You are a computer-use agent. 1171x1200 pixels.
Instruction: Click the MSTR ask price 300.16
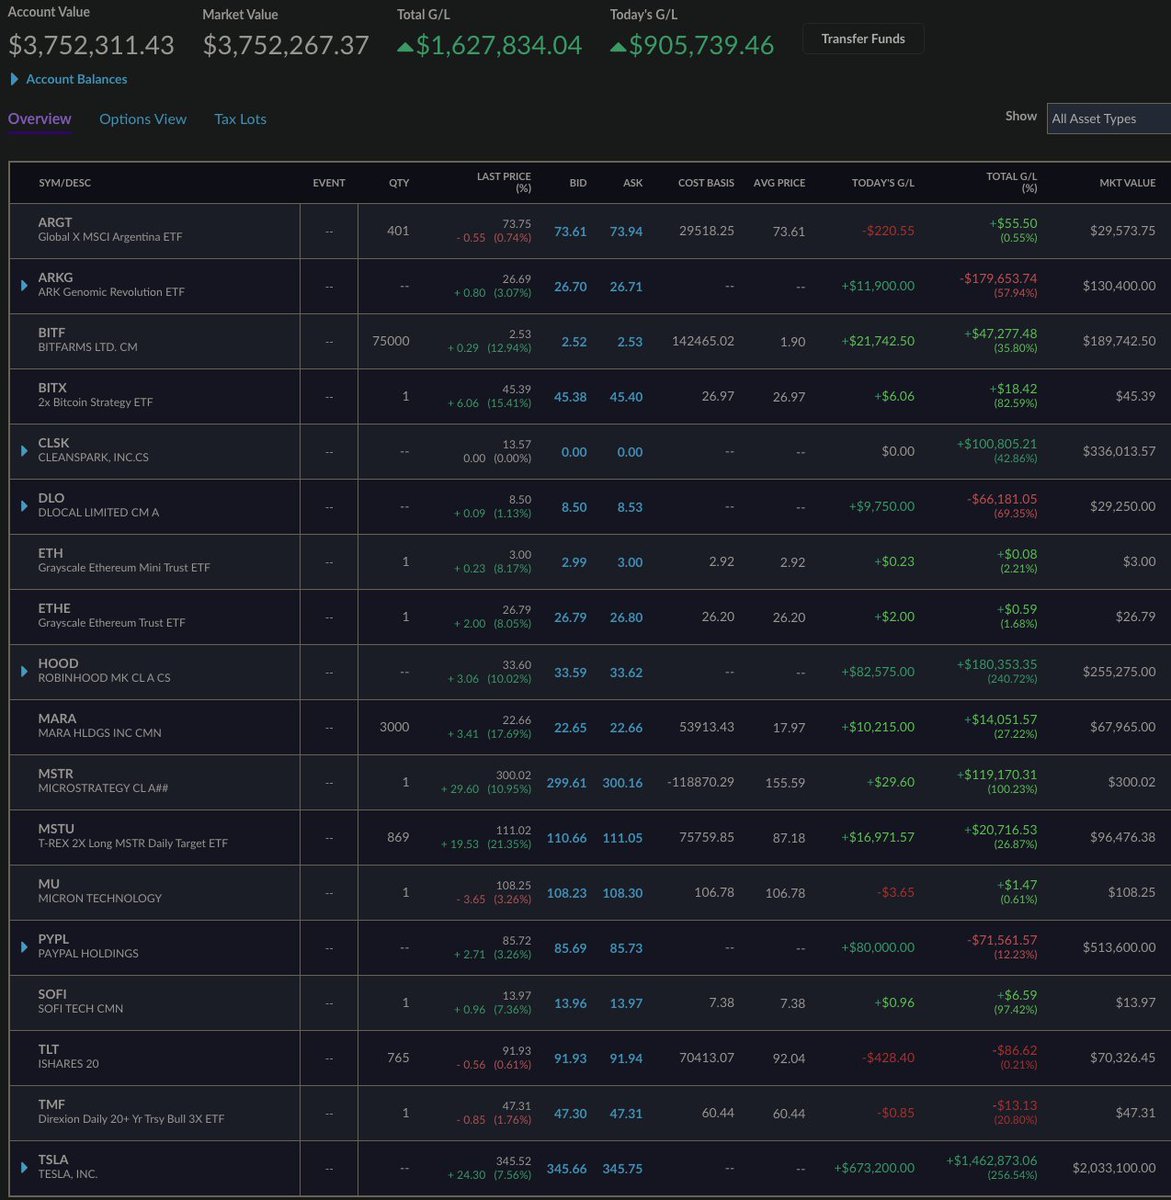623,782
